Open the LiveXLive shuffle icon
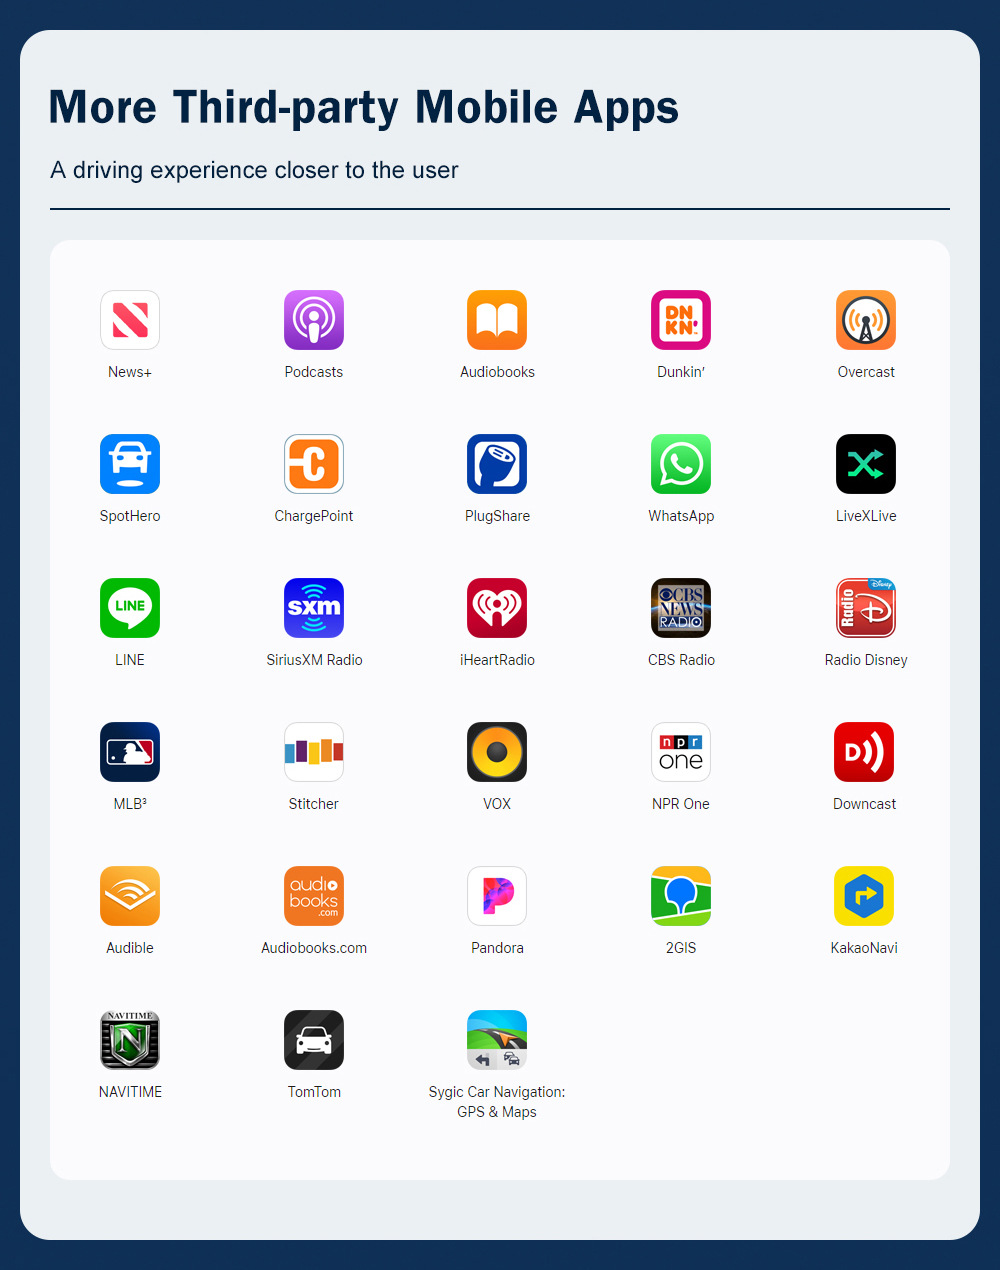This screenshot has width=1000, height=1270. point(866,464)
